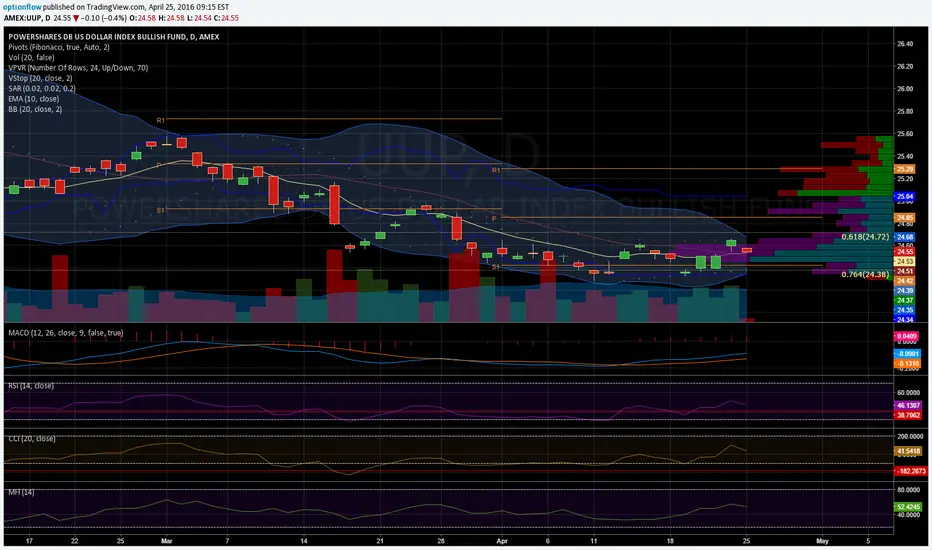Screen dimensions: 932x550
Task: Click the 41.5418 CCI value tag
Action: [908, 451]
